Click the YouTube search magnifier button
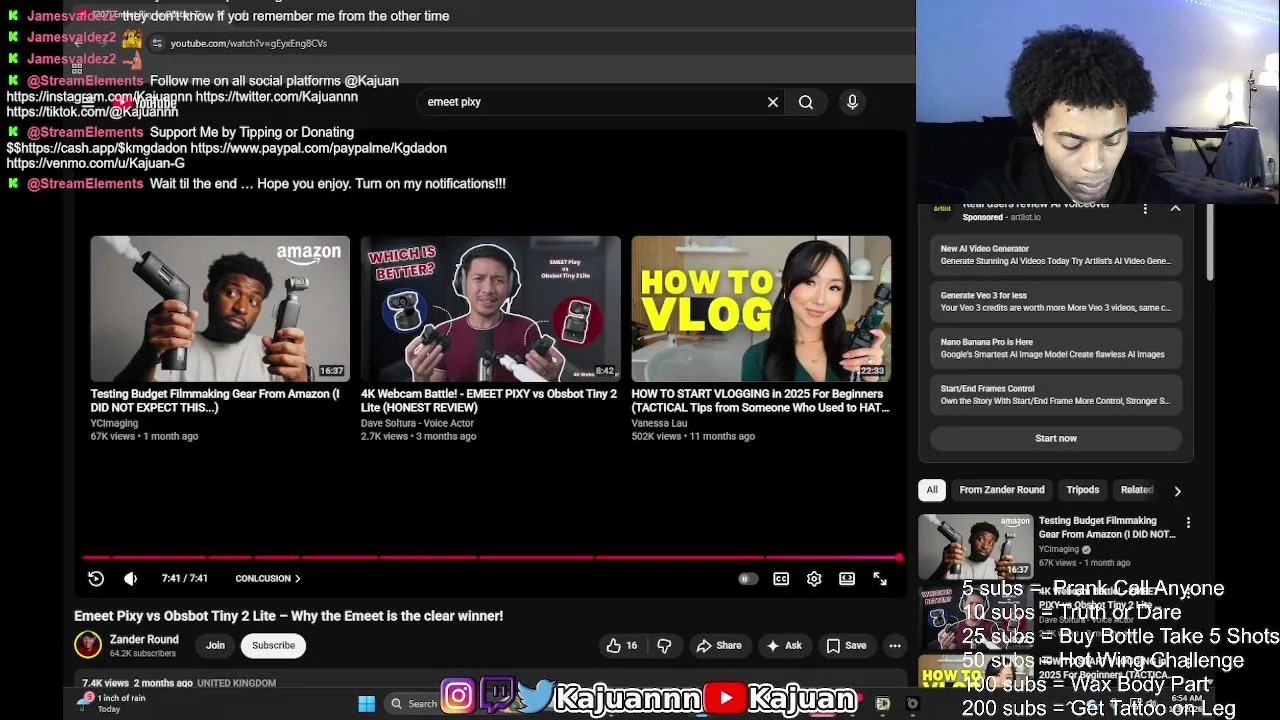This screenshot has width=1280, height=720. pyautogui.click(x=806, y=102)
